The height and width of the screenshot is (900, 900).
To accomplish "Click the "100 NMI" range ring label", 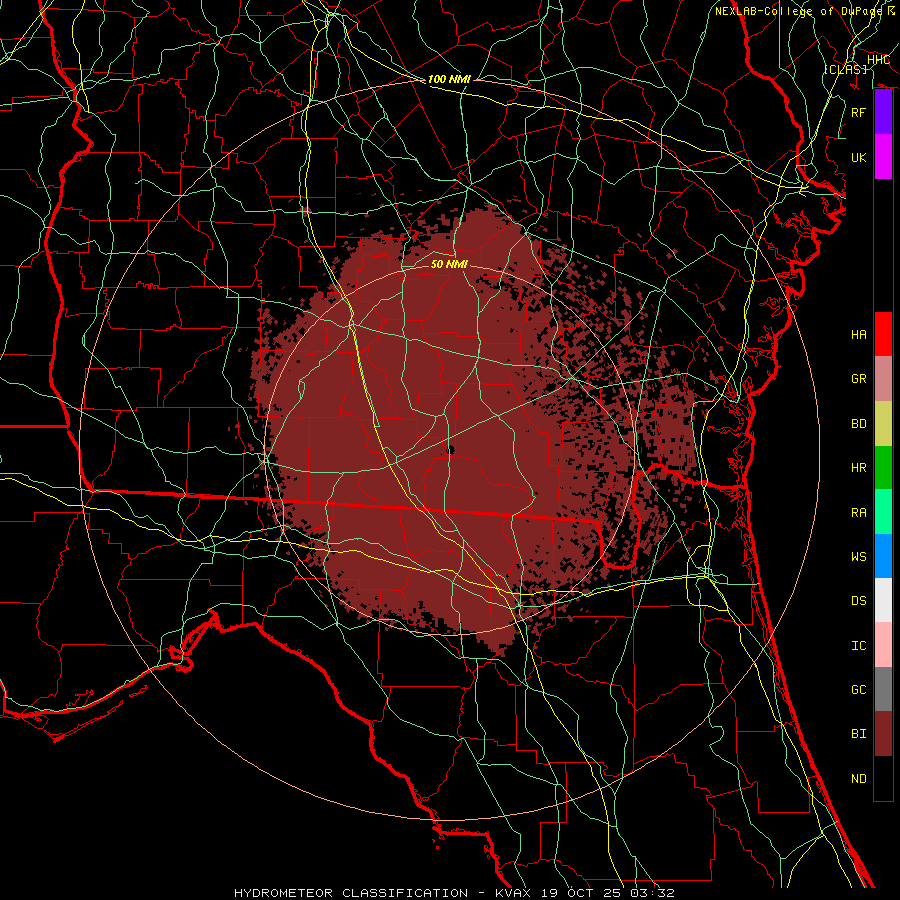I will tap(449, 79).
